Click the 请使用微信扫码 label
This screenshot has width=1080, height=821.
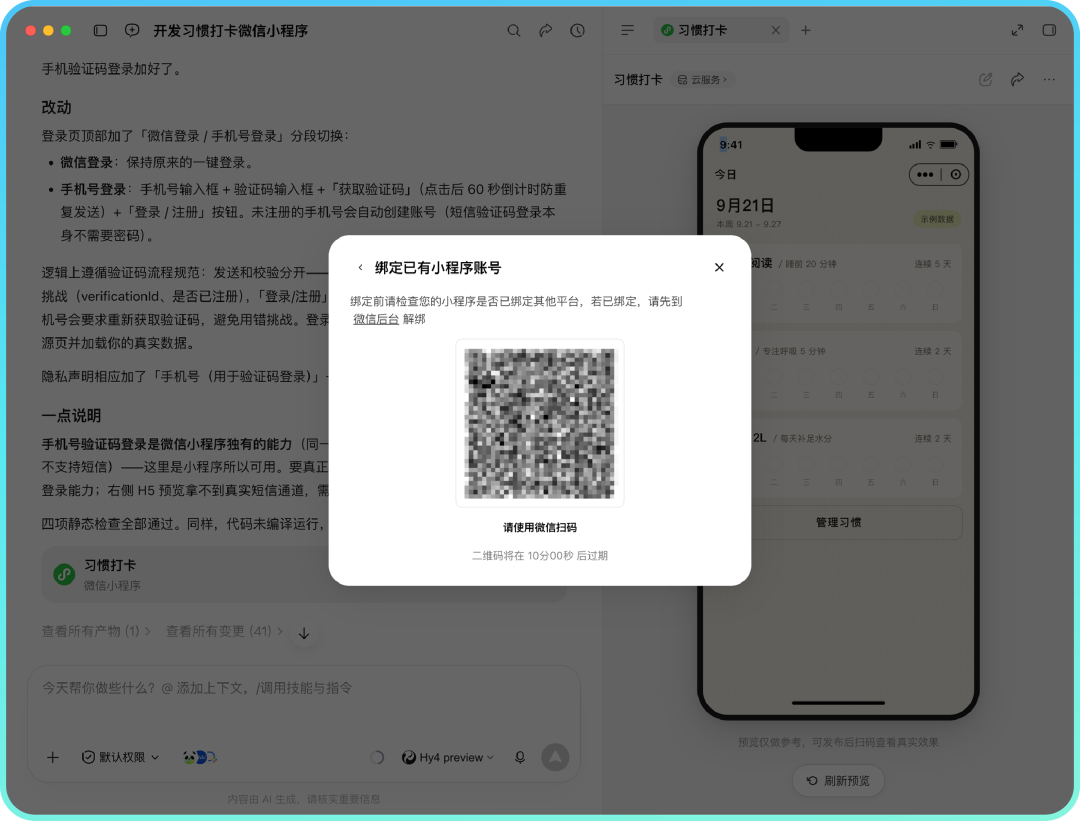pos(539,528)
